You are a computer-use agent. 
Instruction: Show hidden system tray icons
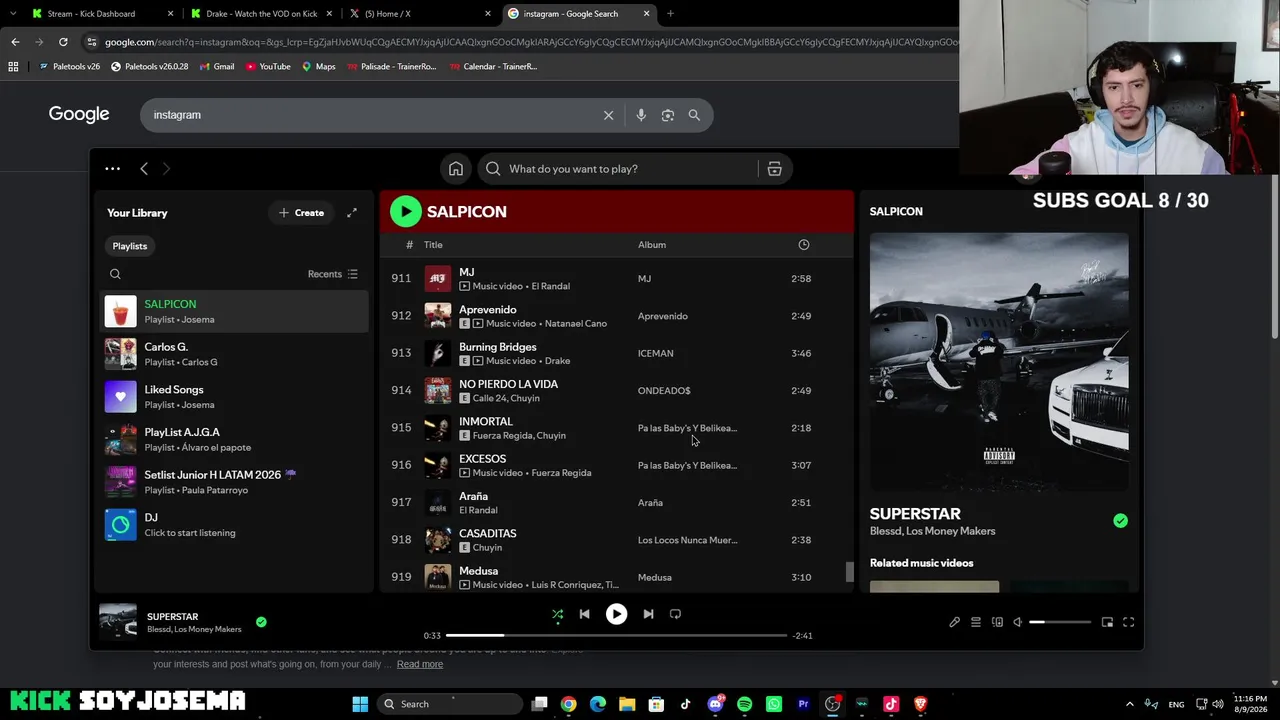(1130, 704)
